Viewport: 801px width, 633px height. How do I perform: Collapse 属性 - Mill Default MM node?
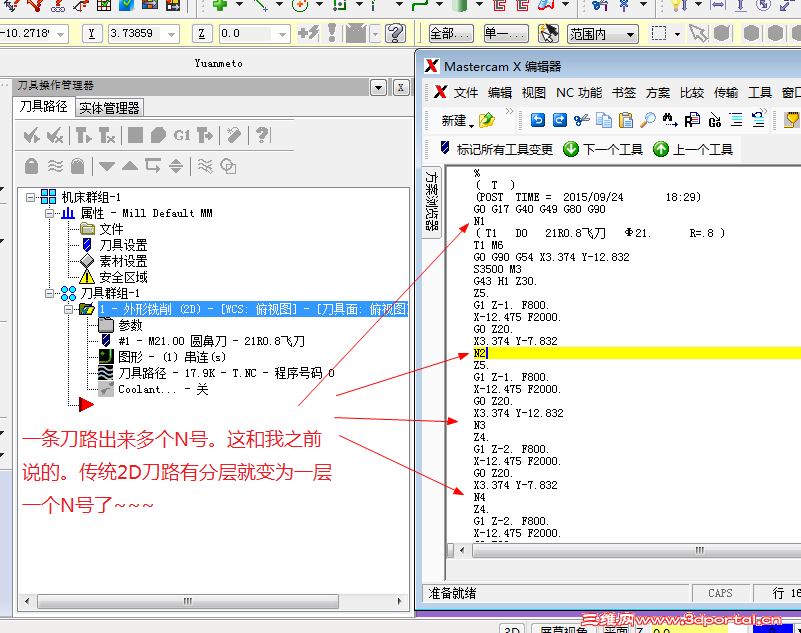[50, 213]
